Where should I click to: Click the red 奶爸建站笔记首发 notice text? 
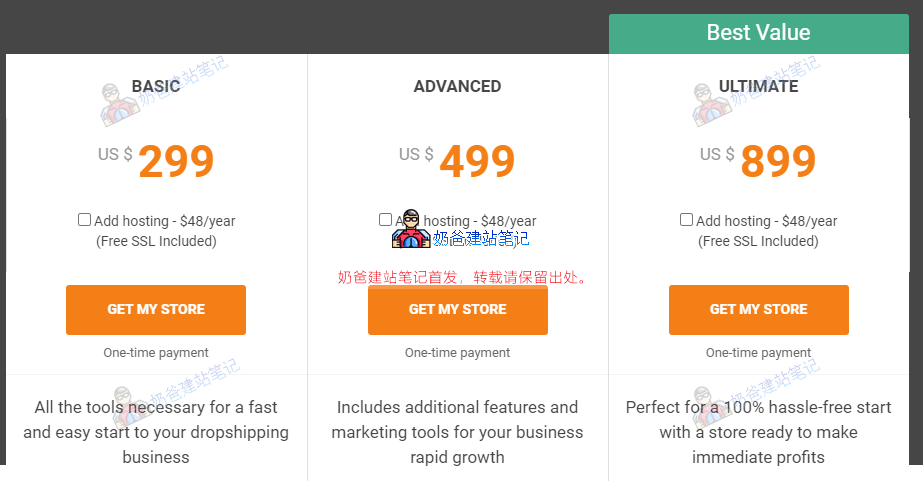pos(461,277)
